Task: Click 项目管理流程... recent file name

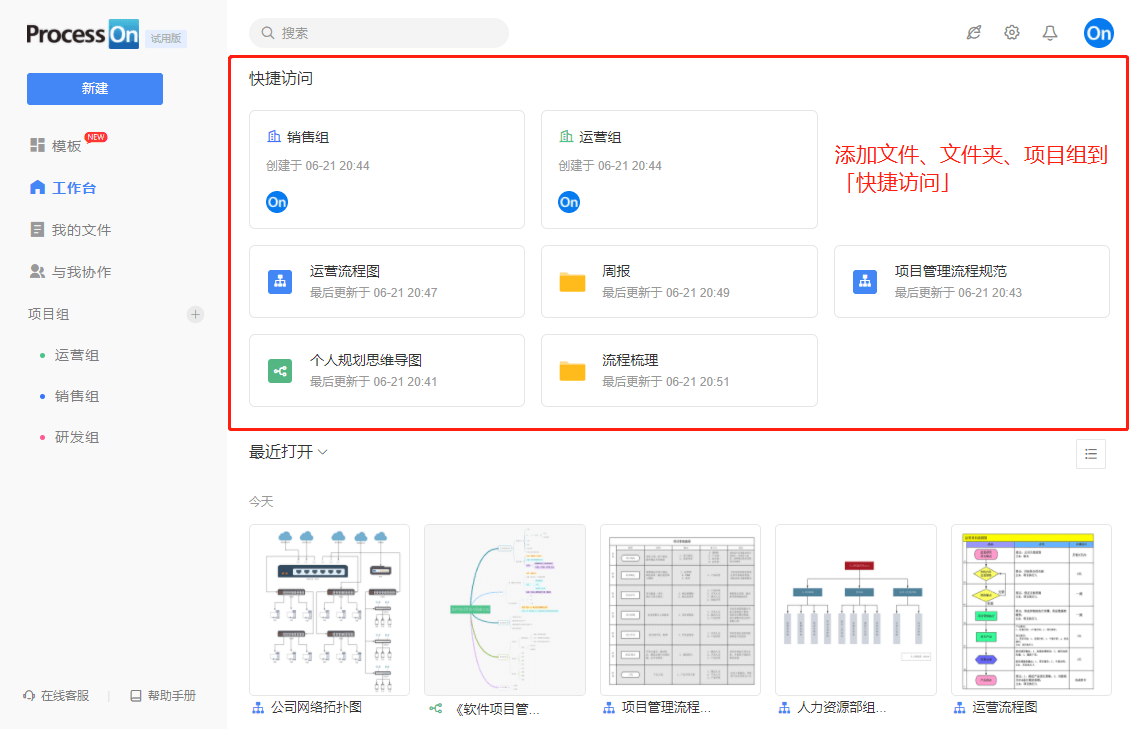Action: [666, 707]
